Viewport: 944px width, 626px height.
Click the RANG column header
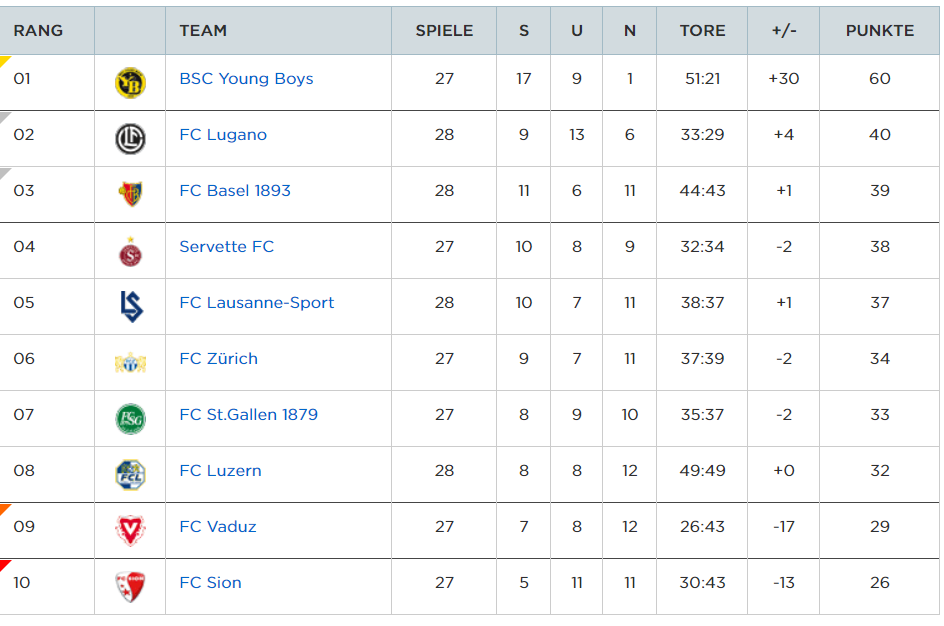[38, 31]
